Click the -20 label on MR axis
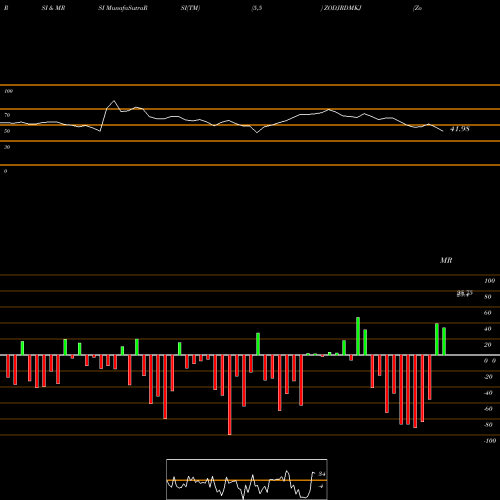 click(x=488, y=377)
